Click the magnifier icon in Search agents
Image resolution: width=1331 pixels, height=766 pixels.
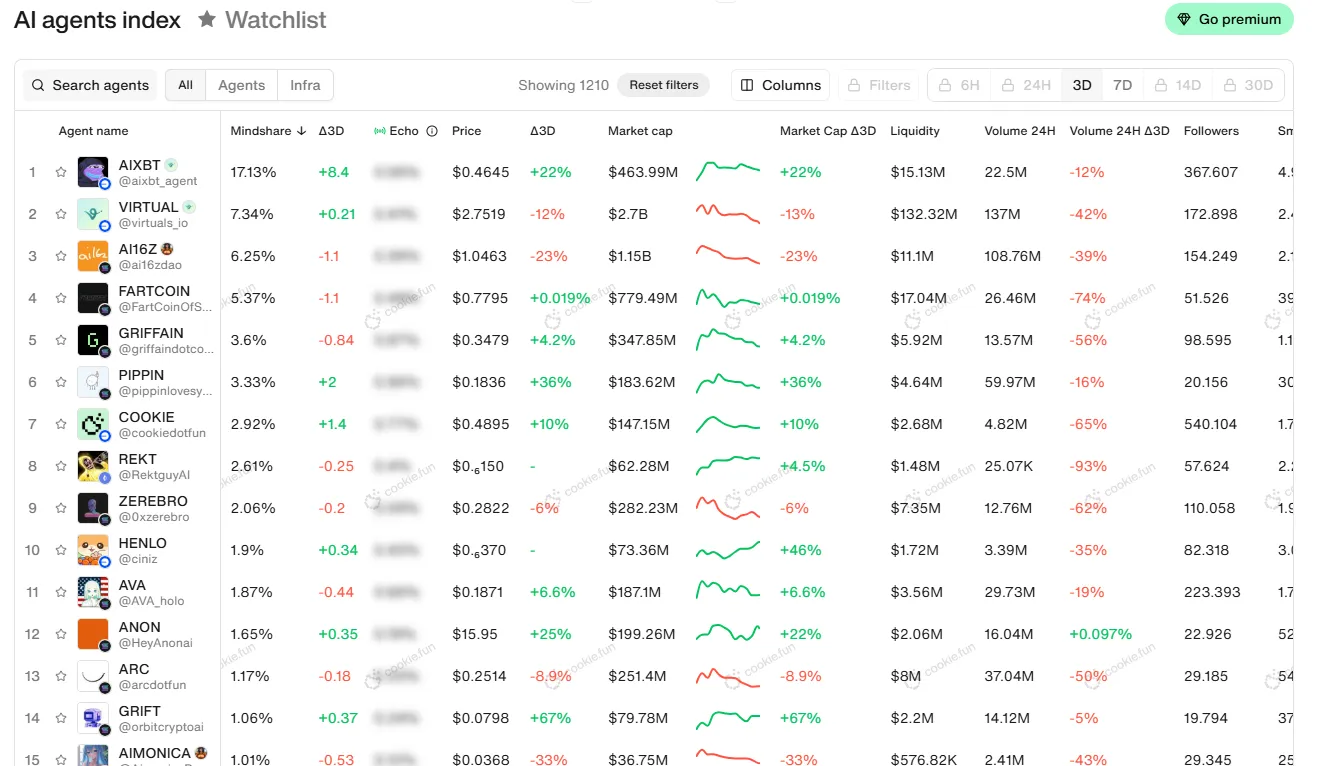[38, 85]
